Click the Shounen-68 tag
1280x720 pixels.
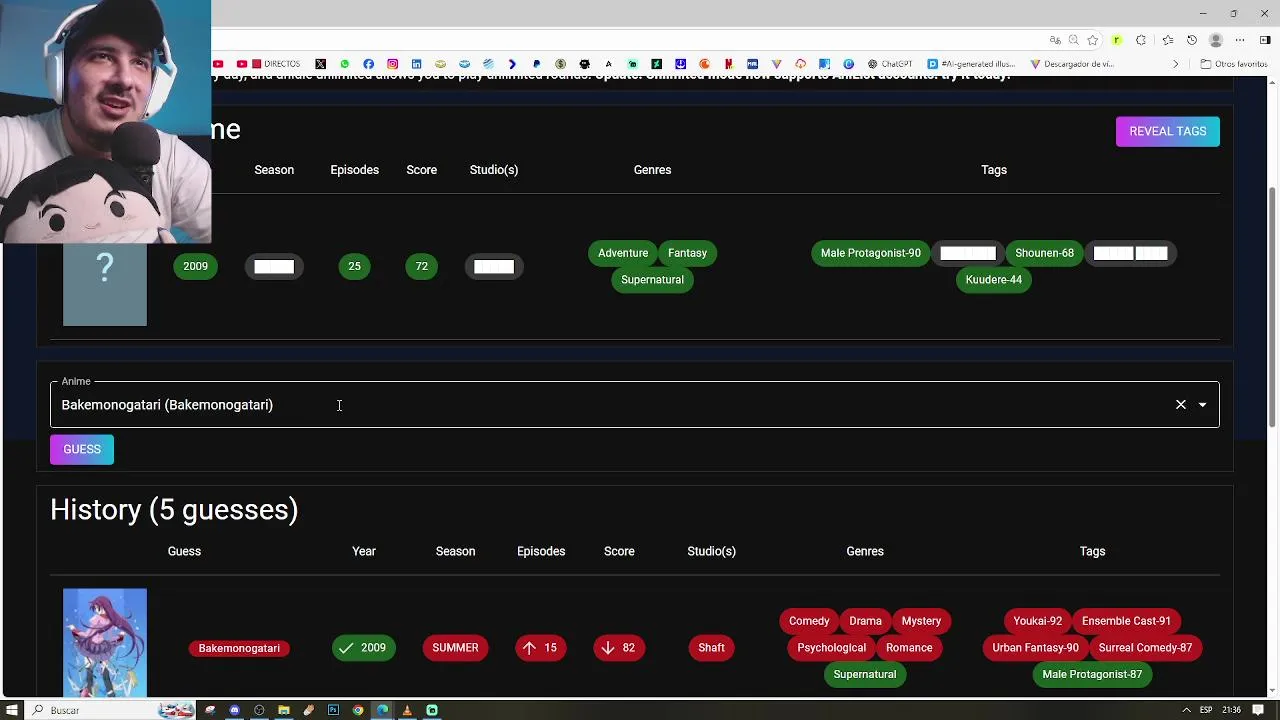(x=1044, y=253)
